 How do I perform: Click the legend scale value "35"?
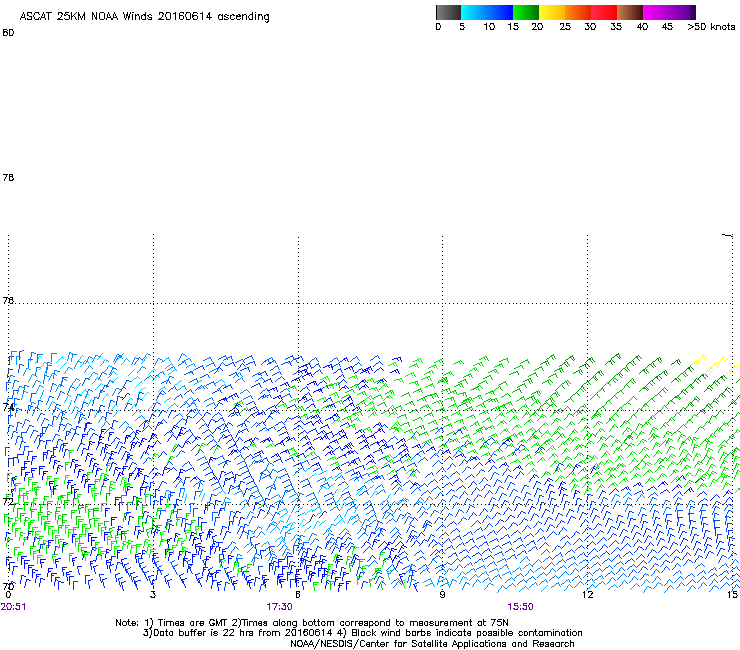pyautogui.click(x=616, y=27)
